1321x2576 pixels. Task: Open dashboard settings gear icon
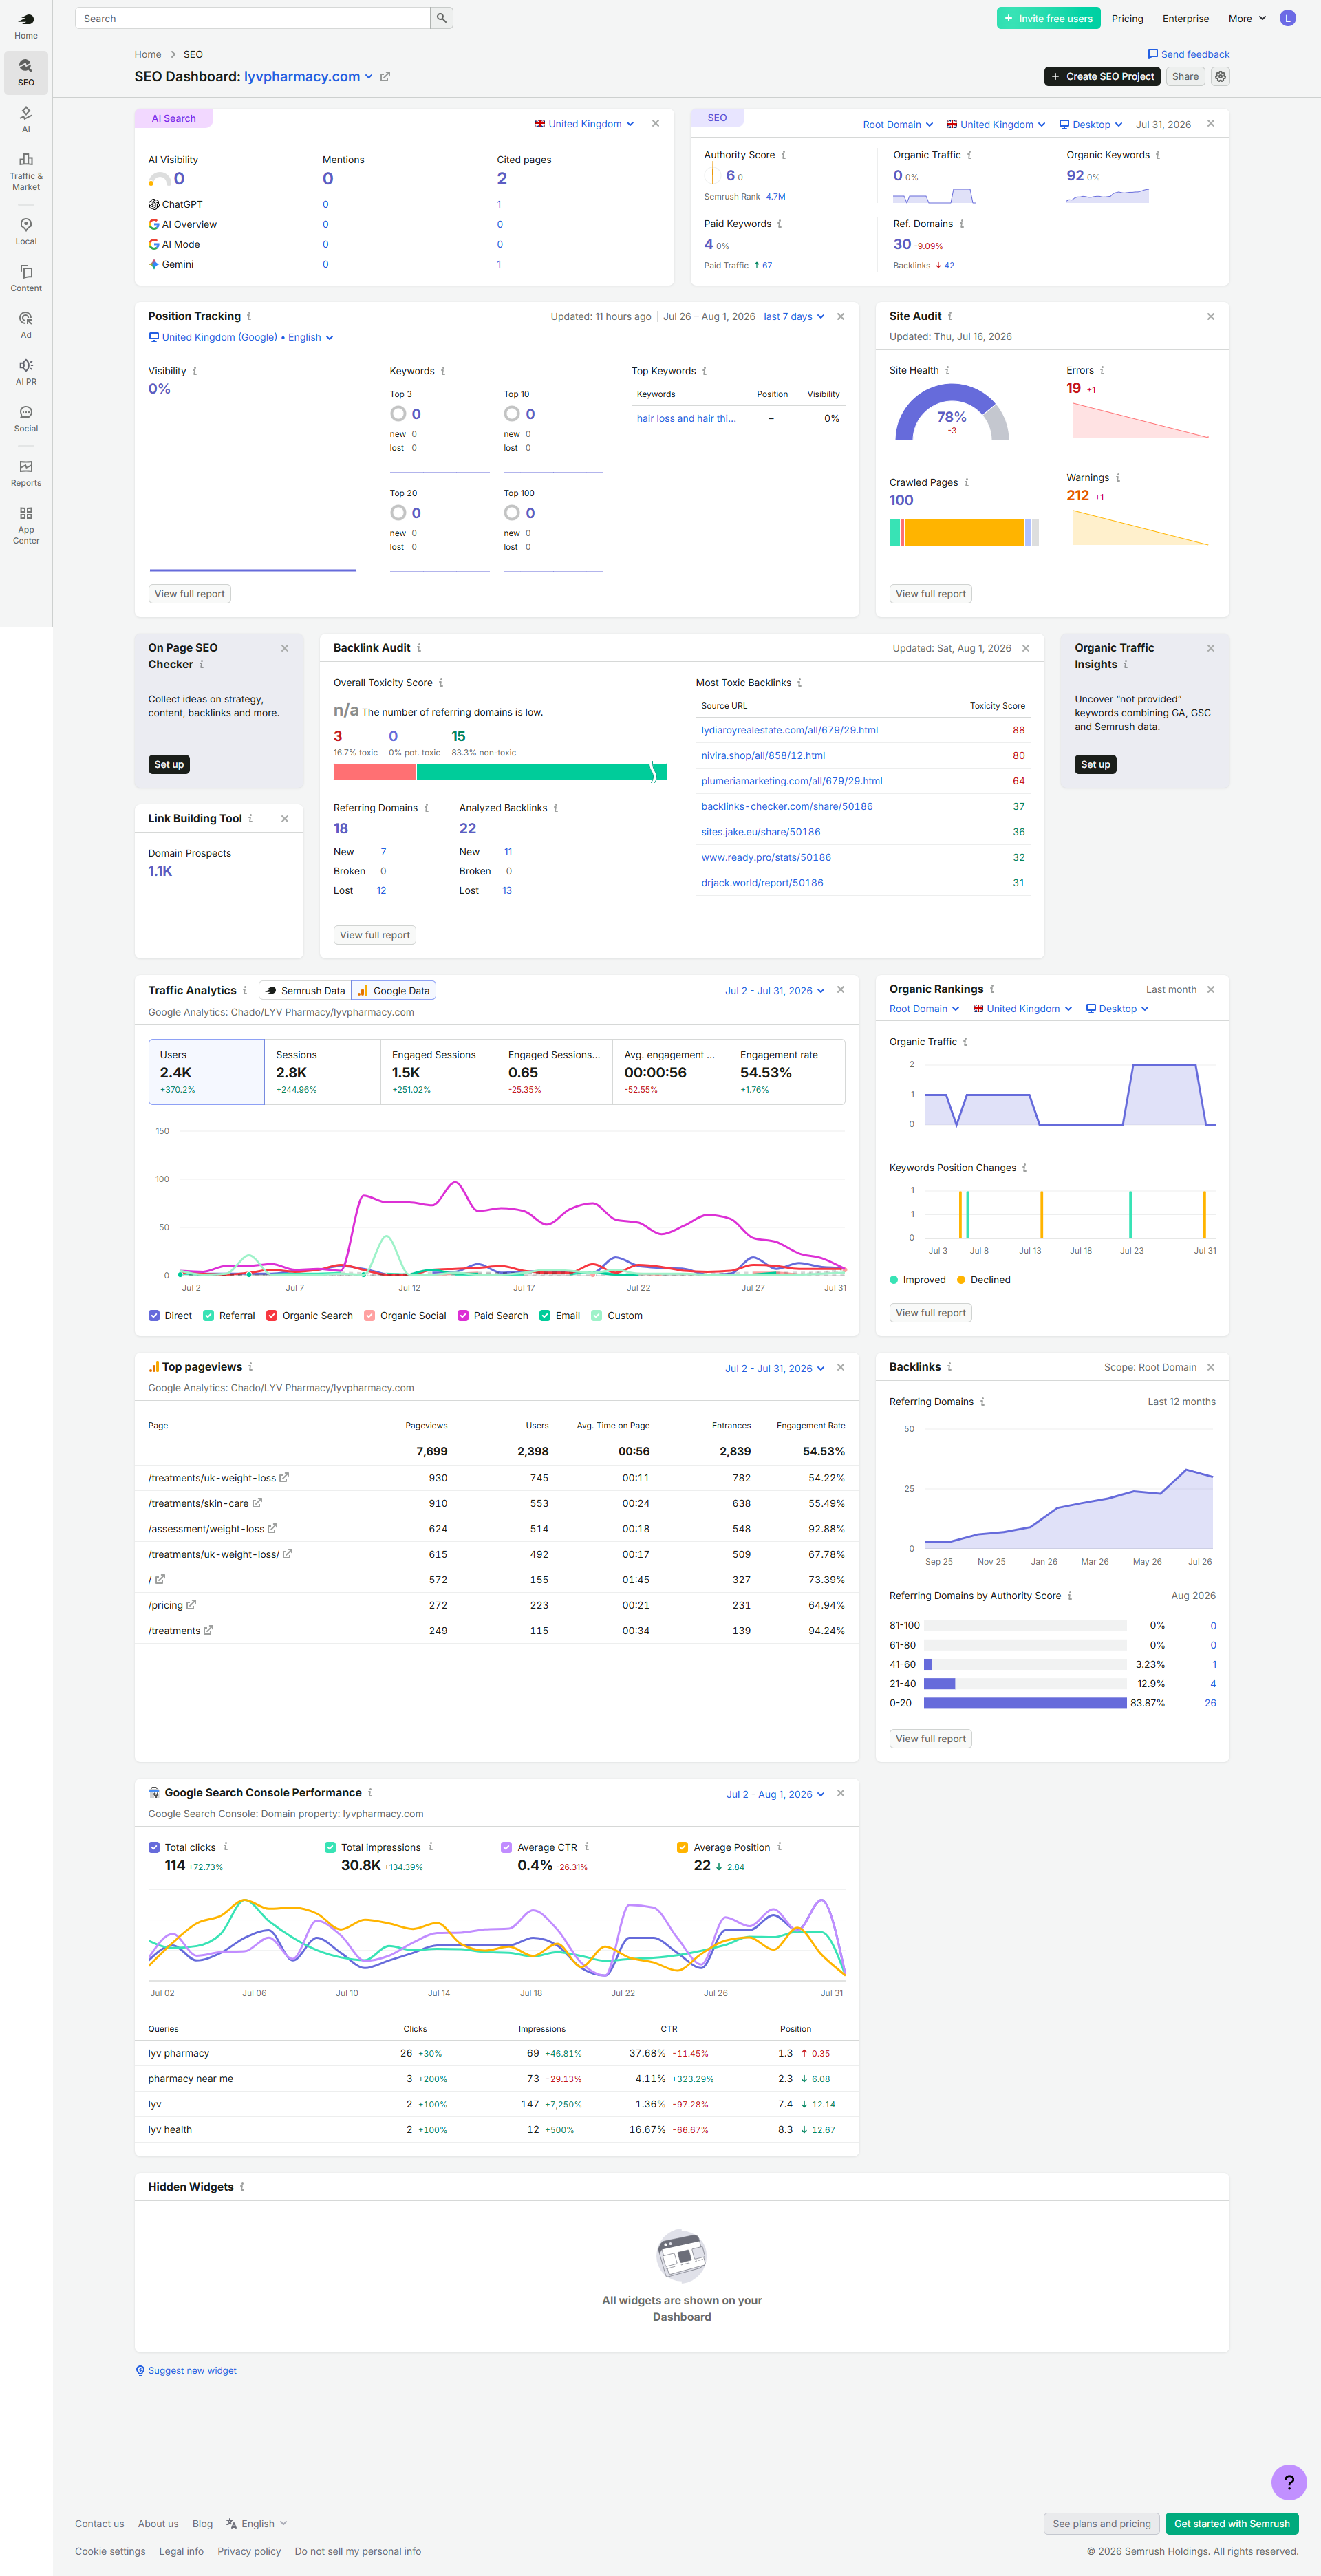coord(1220,76)
